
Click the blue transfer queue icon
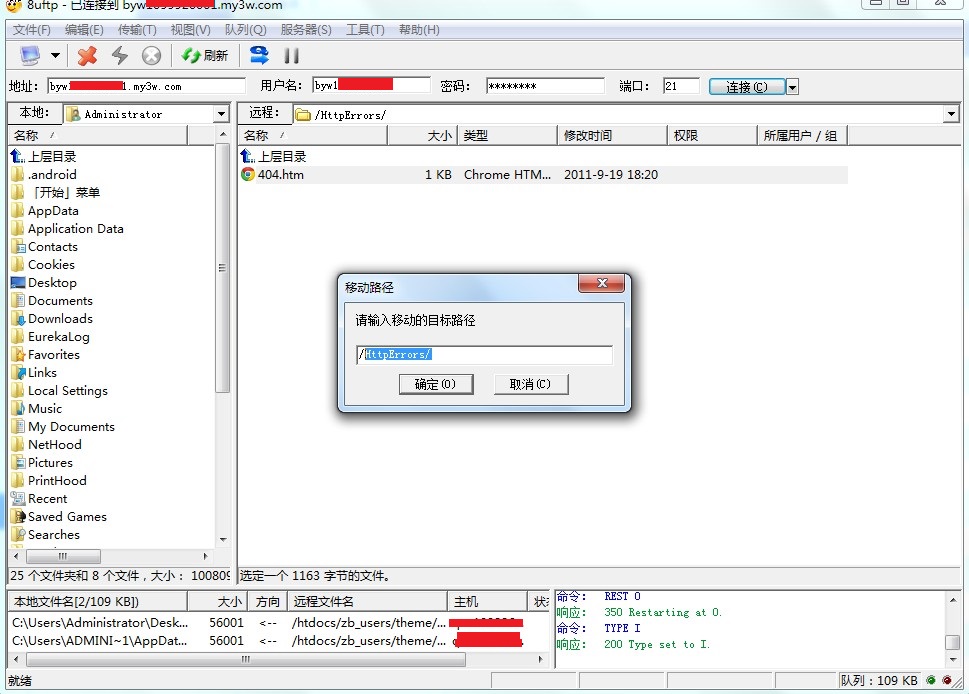[259, 55]
